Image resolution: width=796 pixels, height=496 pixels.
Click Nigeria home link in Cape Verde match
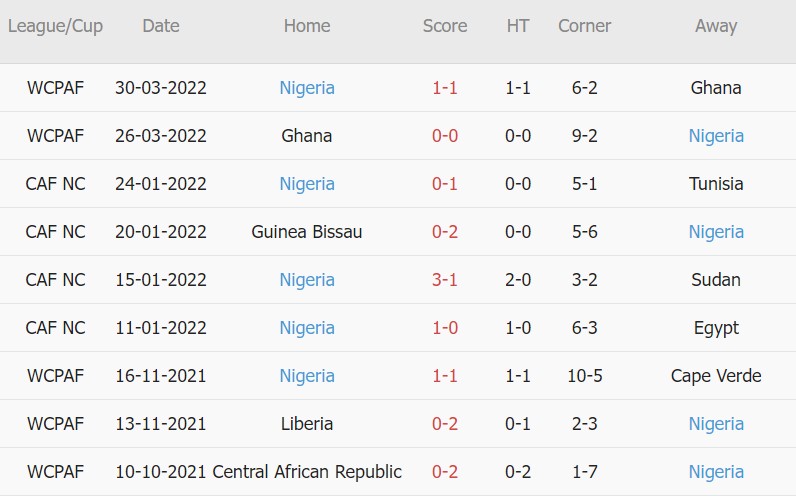pyautogui.click(x=307, y=376)
